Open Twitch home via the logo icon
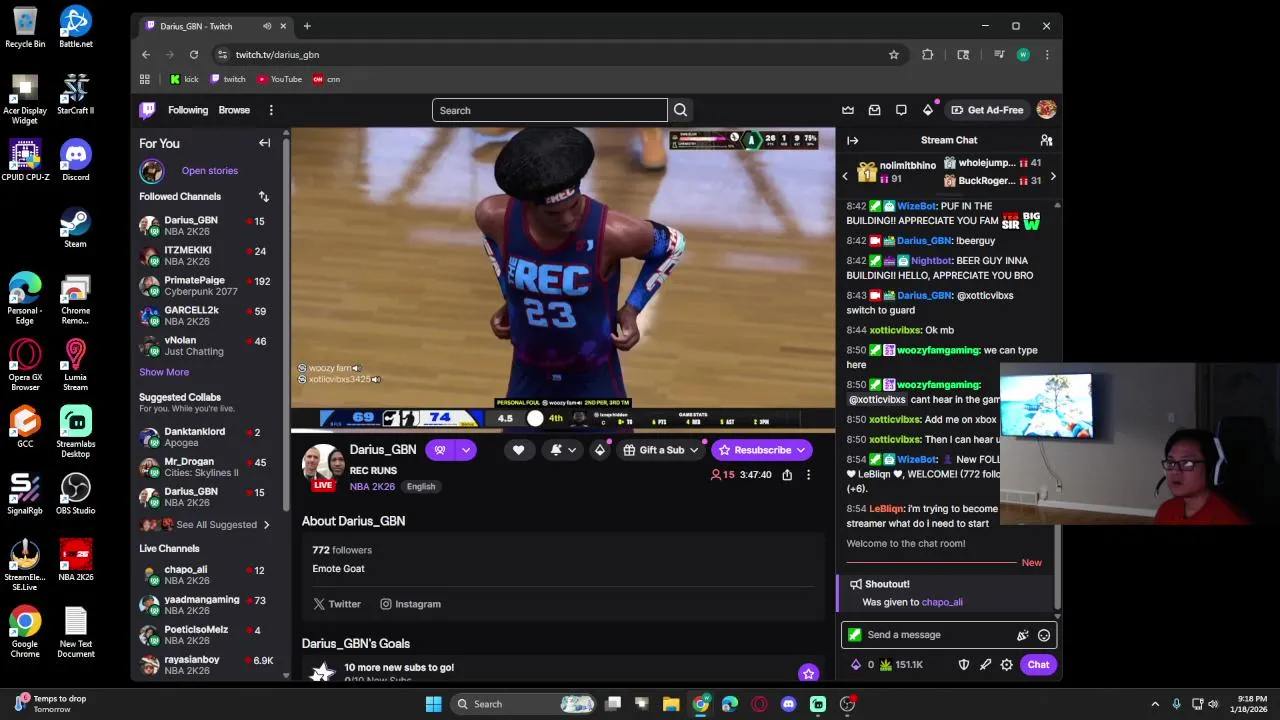This screenshot has width=1280, height=720. point(147,110)
